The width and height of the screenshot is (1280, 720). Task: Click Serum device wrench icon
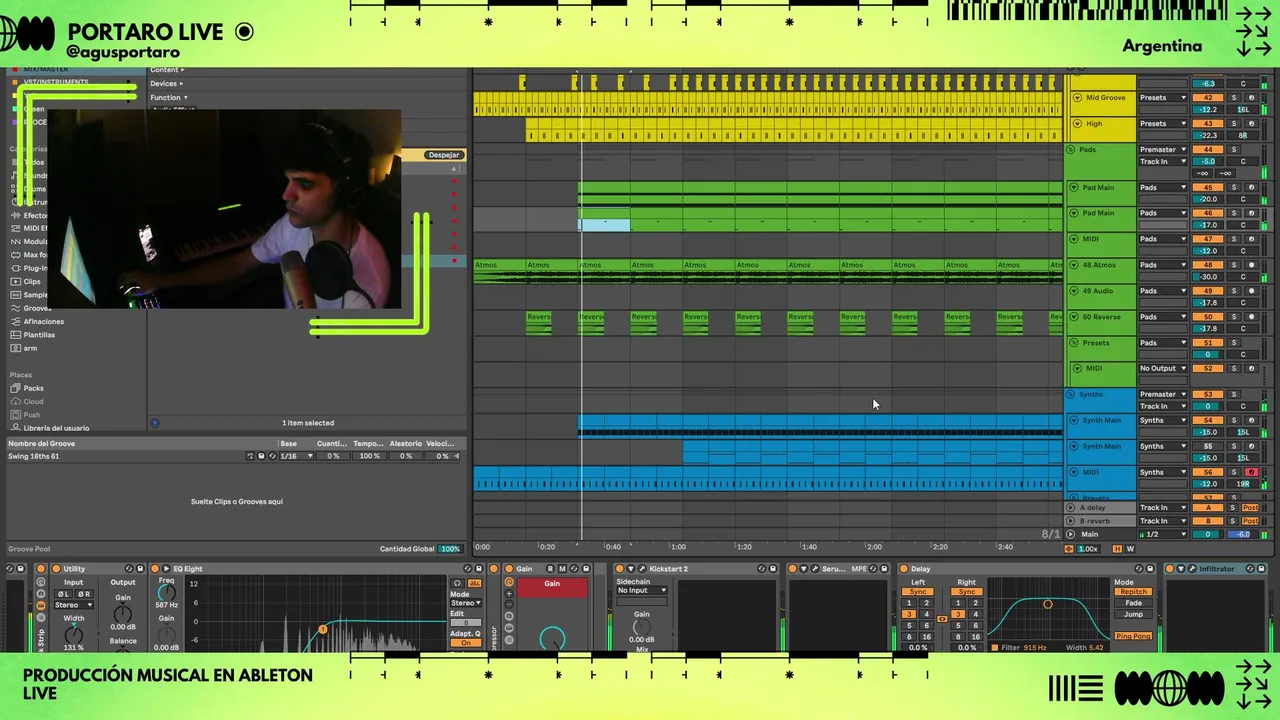tap(815, 568)
